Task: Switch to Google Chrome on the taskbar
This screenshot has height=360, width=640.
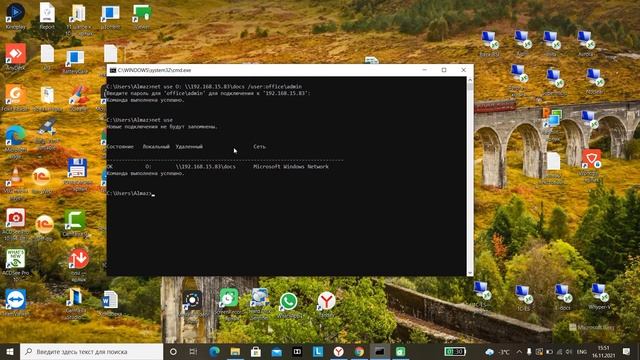Action: pyautogui.click(x=359, y=351)
